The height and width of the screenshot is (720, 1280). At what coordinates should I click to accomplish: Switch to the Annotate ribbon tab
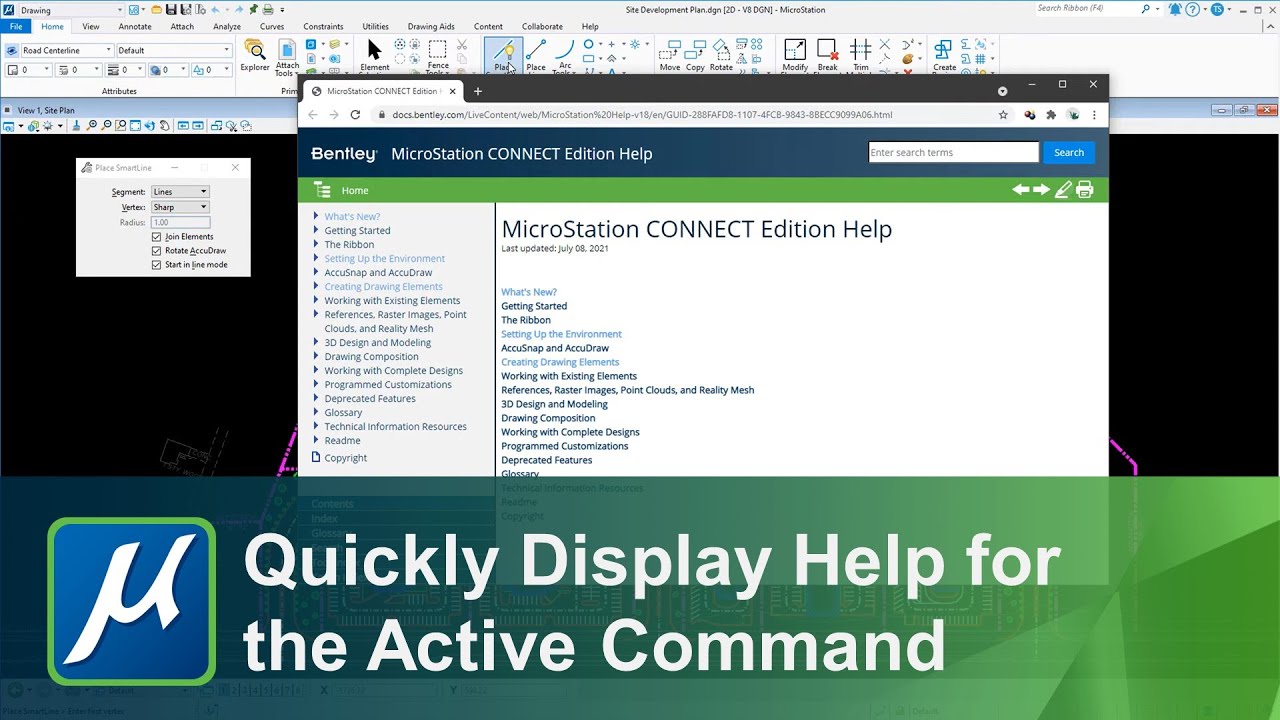[x=135, y=27]
